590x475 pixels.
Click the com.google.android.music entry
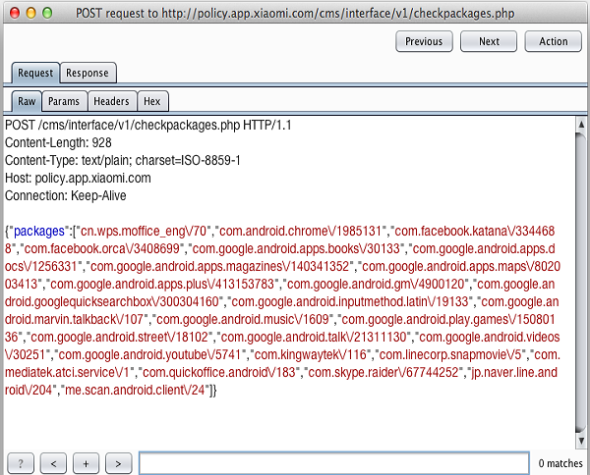click(x=243, y=320)
